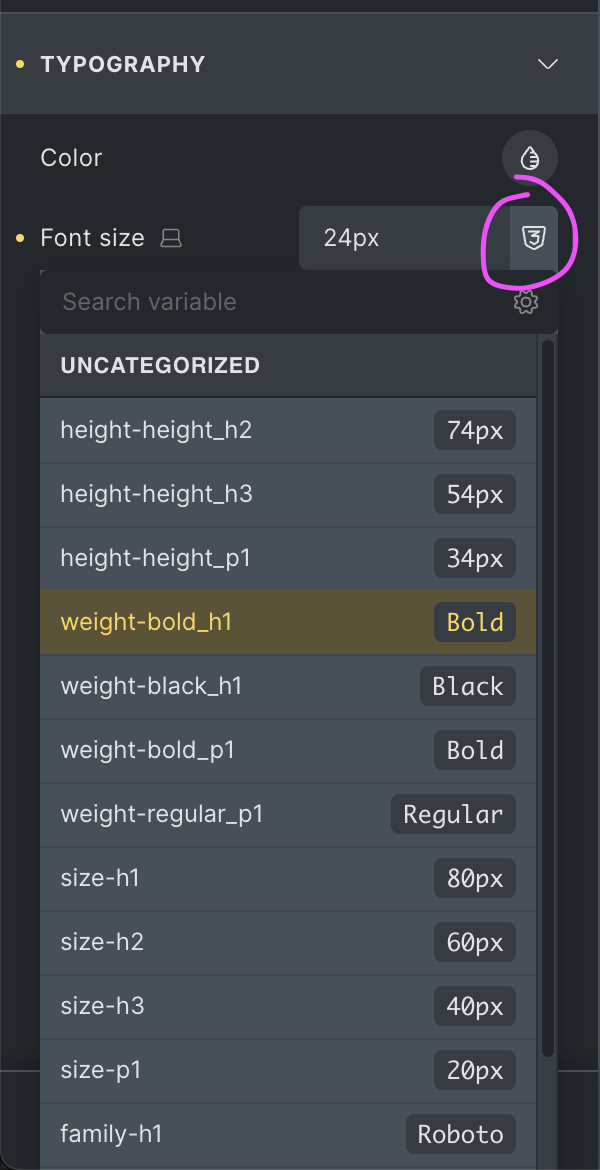The image size is (600, 1170).
Task: Collapse the Typography section chevron
Action: coord(547,64)
